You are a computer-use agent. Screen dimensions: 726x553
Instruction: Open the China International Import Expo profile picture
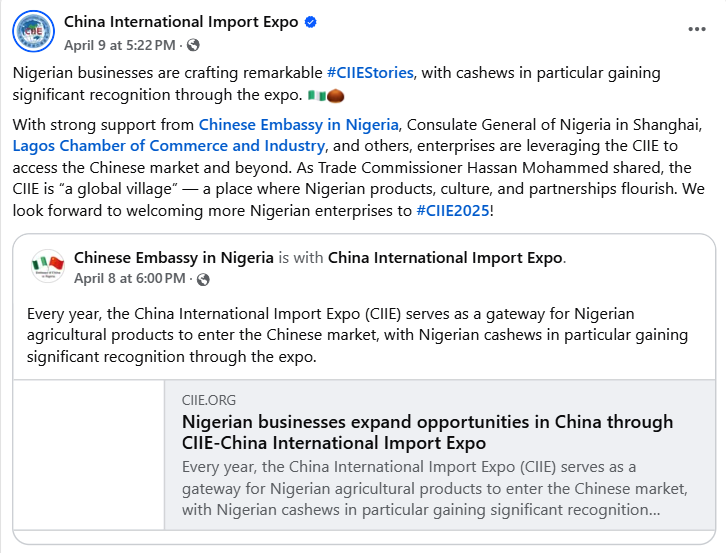[x=33, y=31]
